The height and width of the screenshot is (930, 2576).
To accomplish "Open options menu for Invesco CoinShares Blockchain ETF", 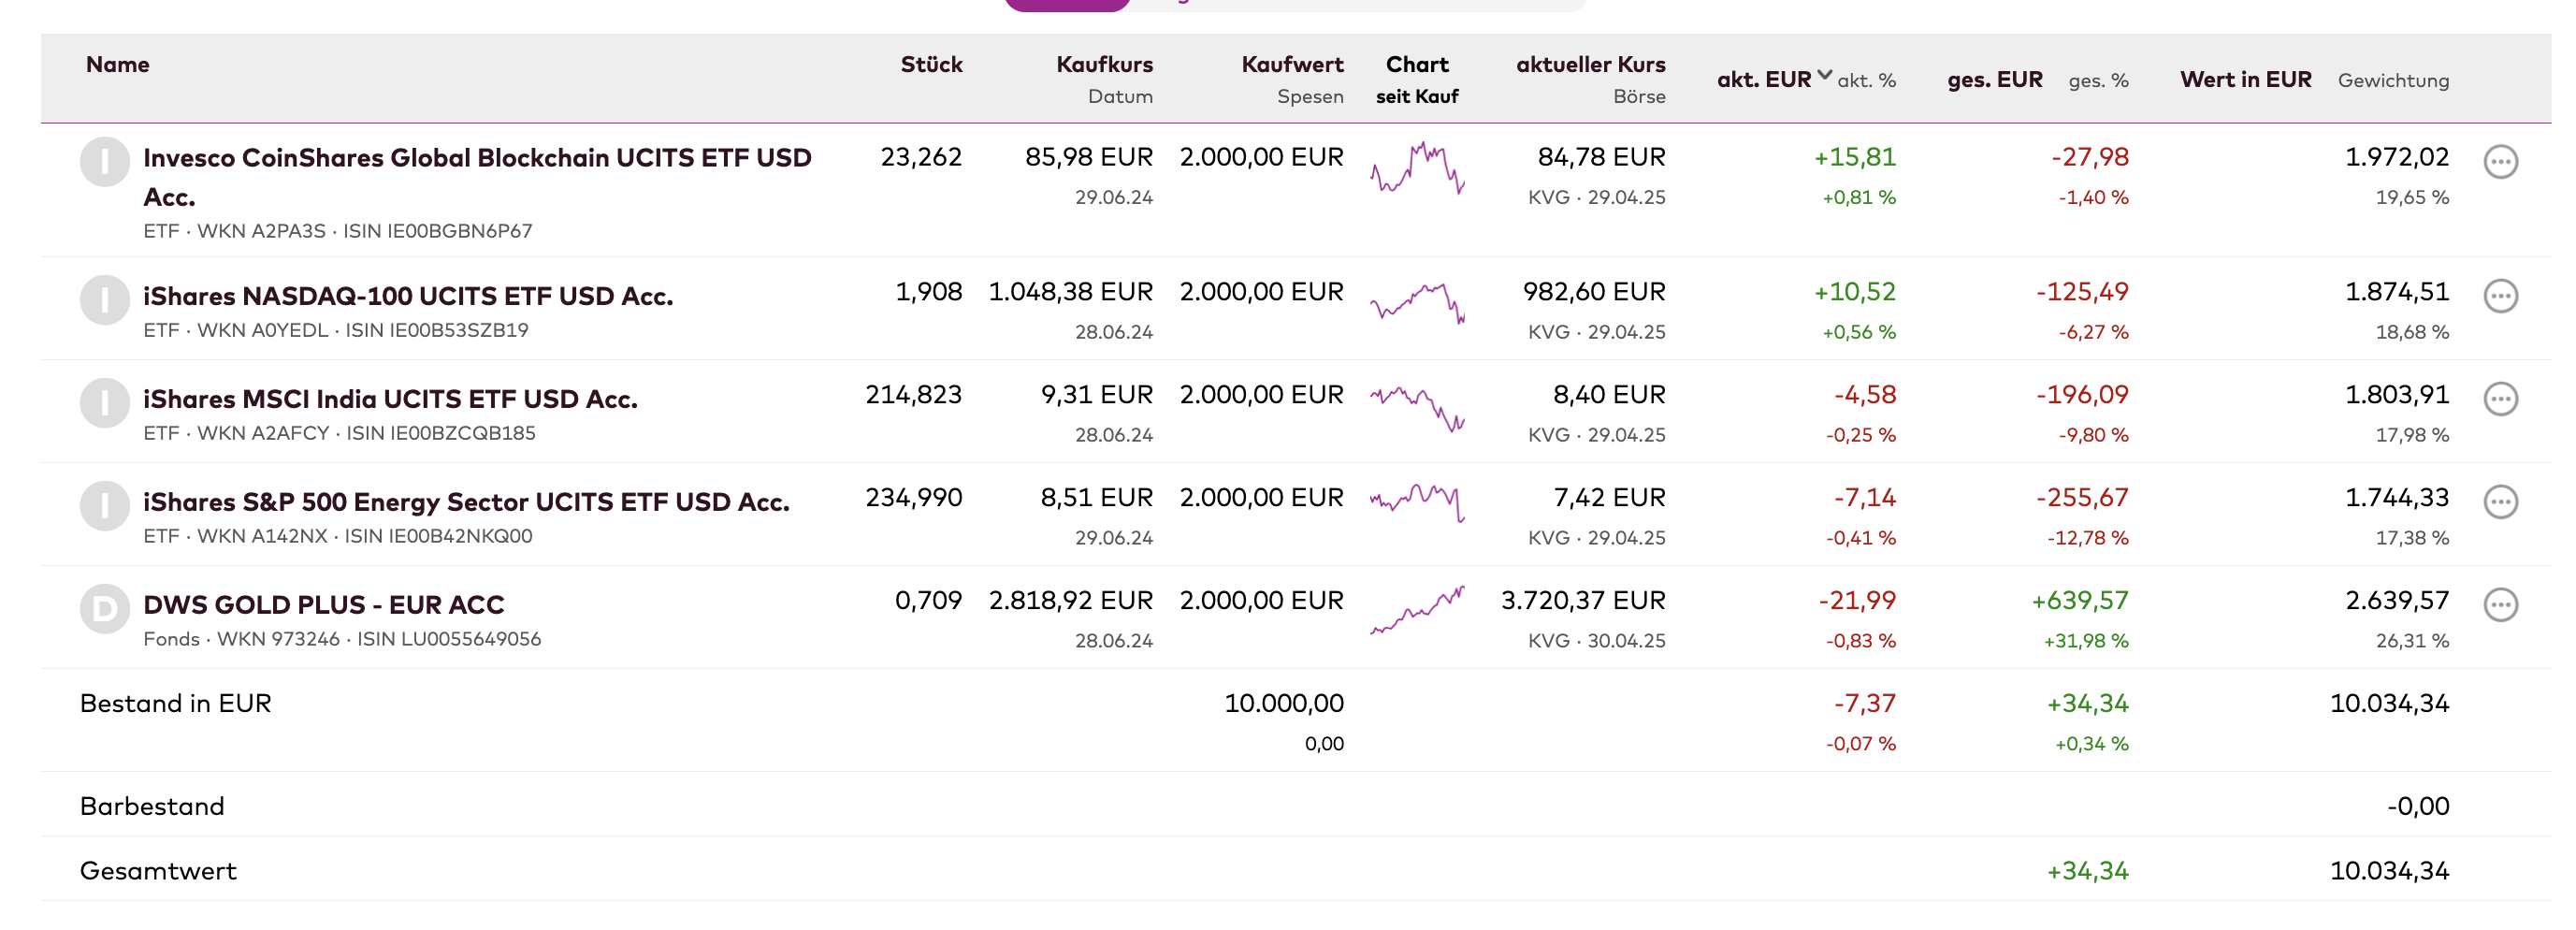I will coord(2500,162).
